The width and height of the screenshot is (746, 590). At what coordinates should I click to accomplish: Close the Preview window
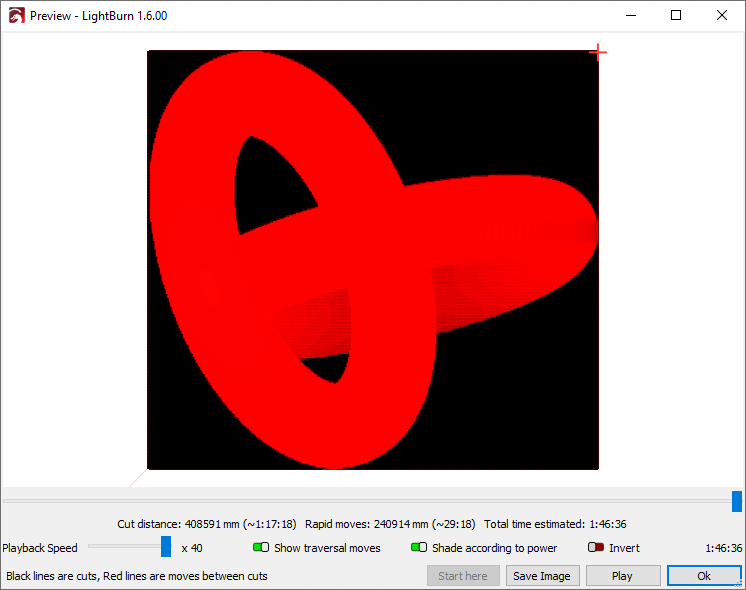[x=722, y=16]
